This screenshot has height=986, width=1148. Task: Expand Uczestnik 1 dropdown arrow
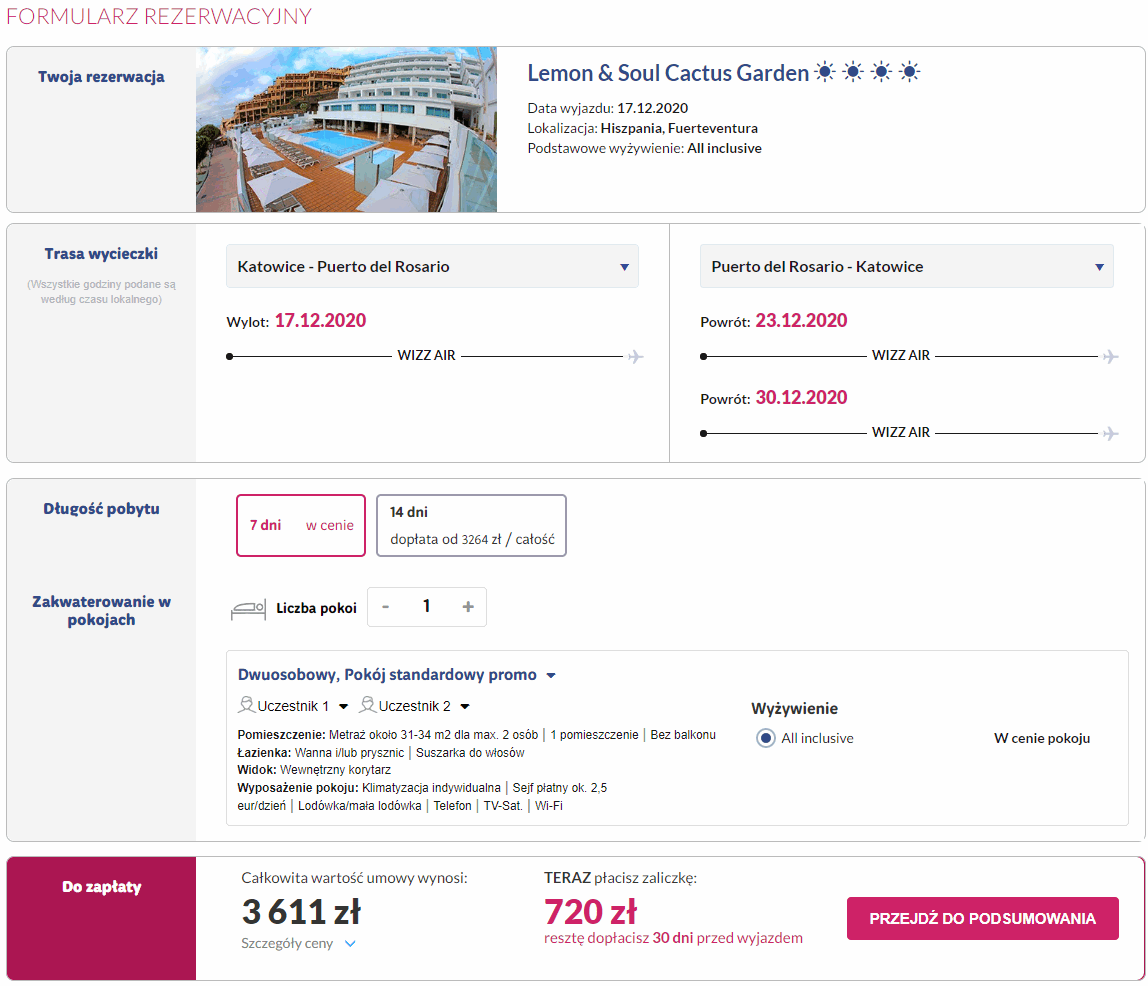343,707
